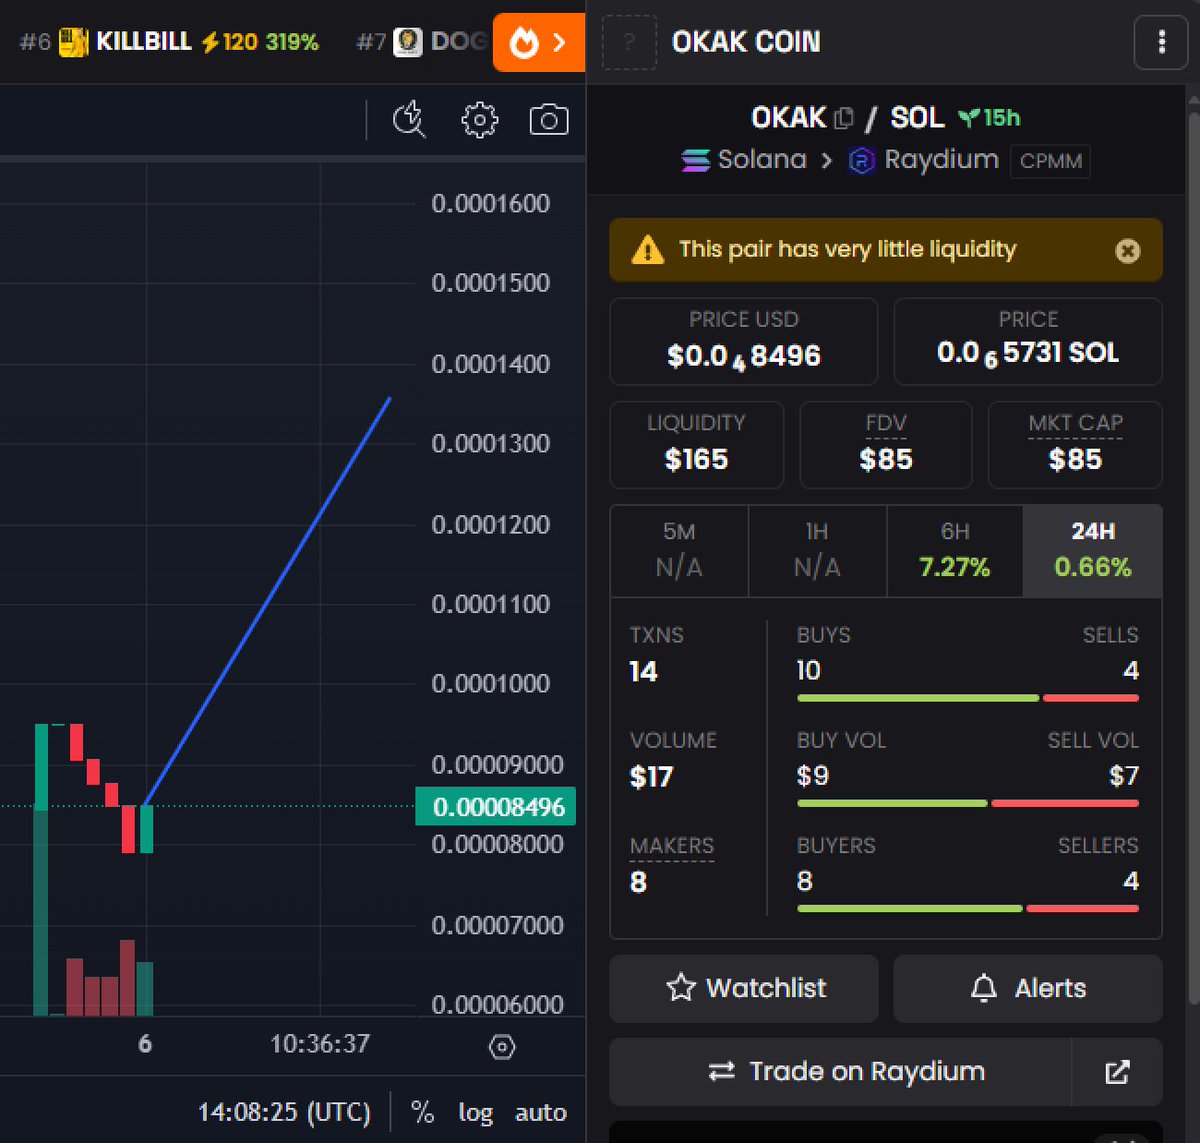This screenshot has height=1143, width=1200.
Task: Click the MAKERS label
Action: tap(672, 846)
